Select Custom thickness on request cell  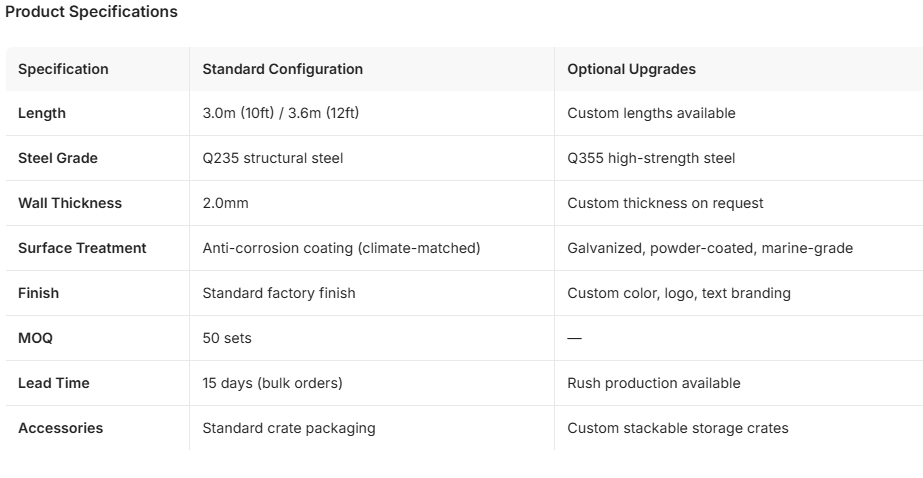(x=665, y=203)
